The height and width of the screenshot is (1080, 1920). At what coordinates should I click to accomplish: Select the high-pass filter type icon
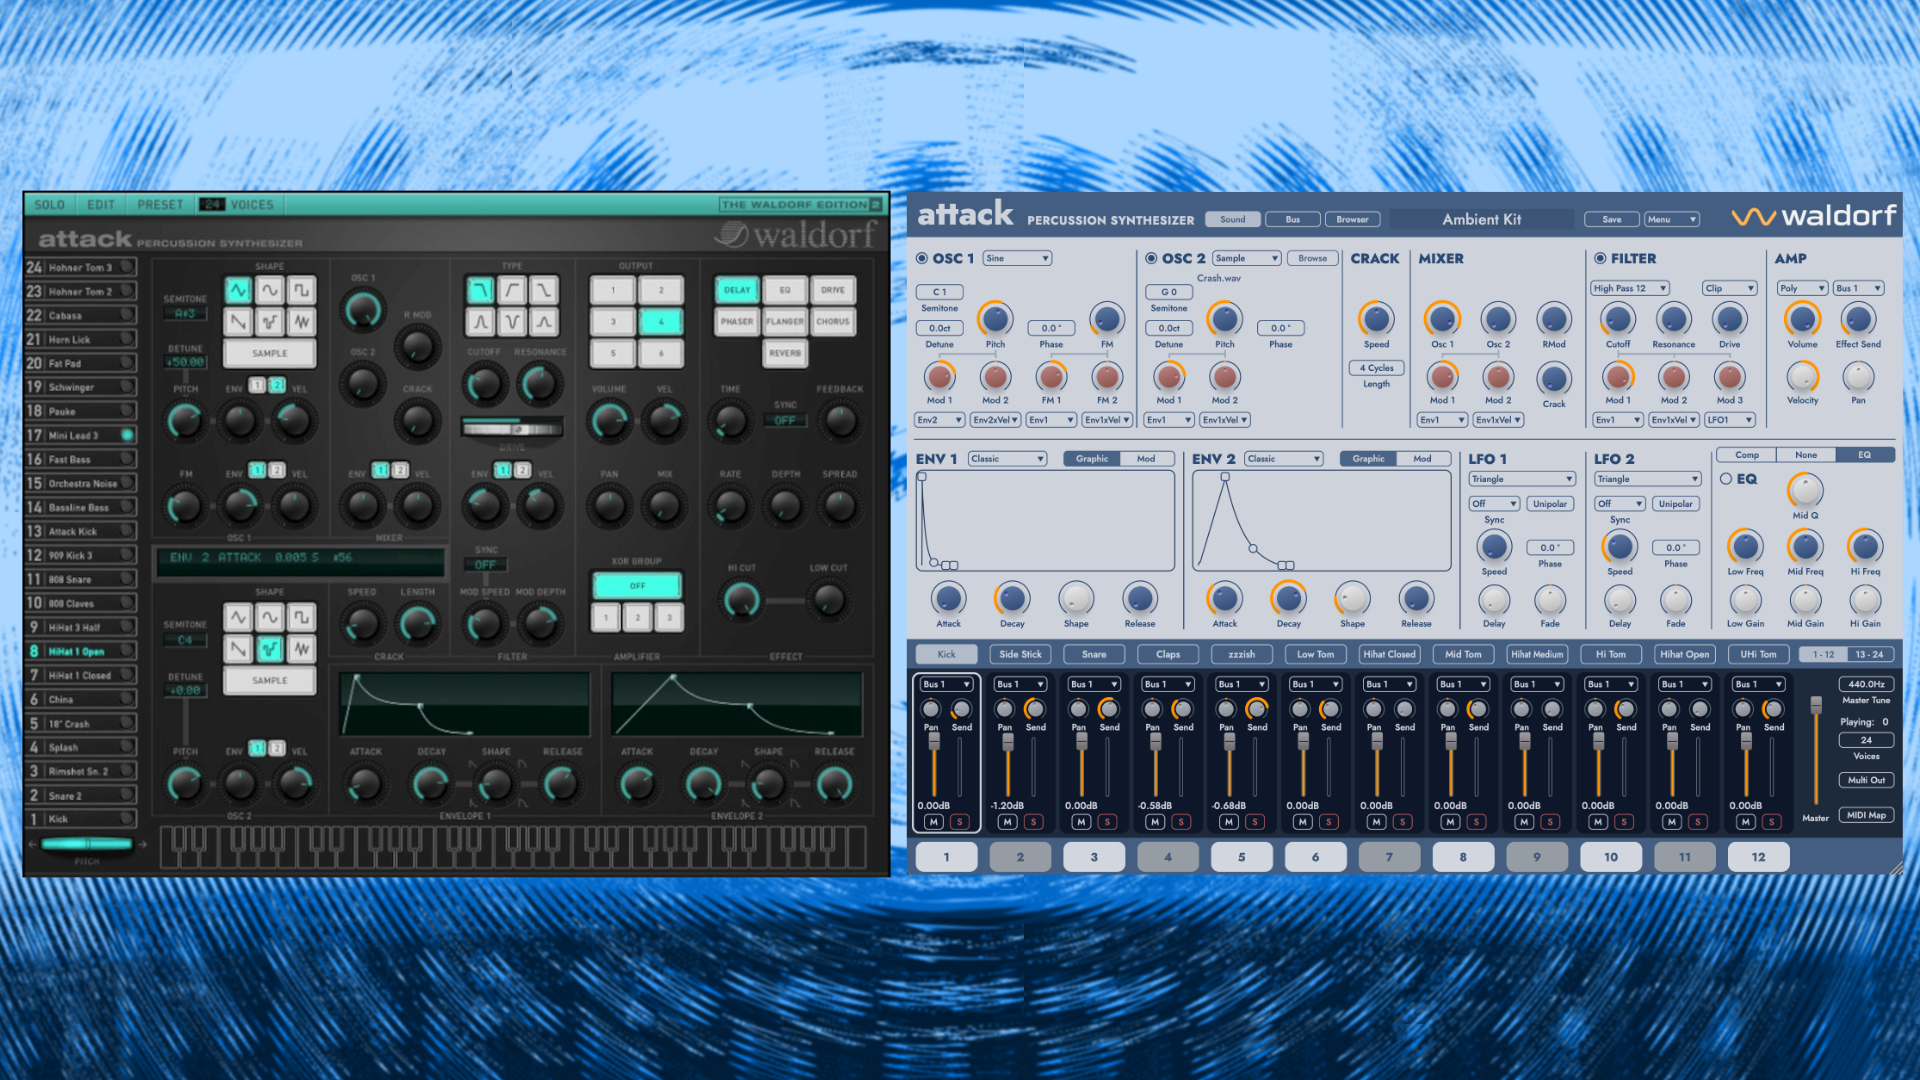point(512,290)
